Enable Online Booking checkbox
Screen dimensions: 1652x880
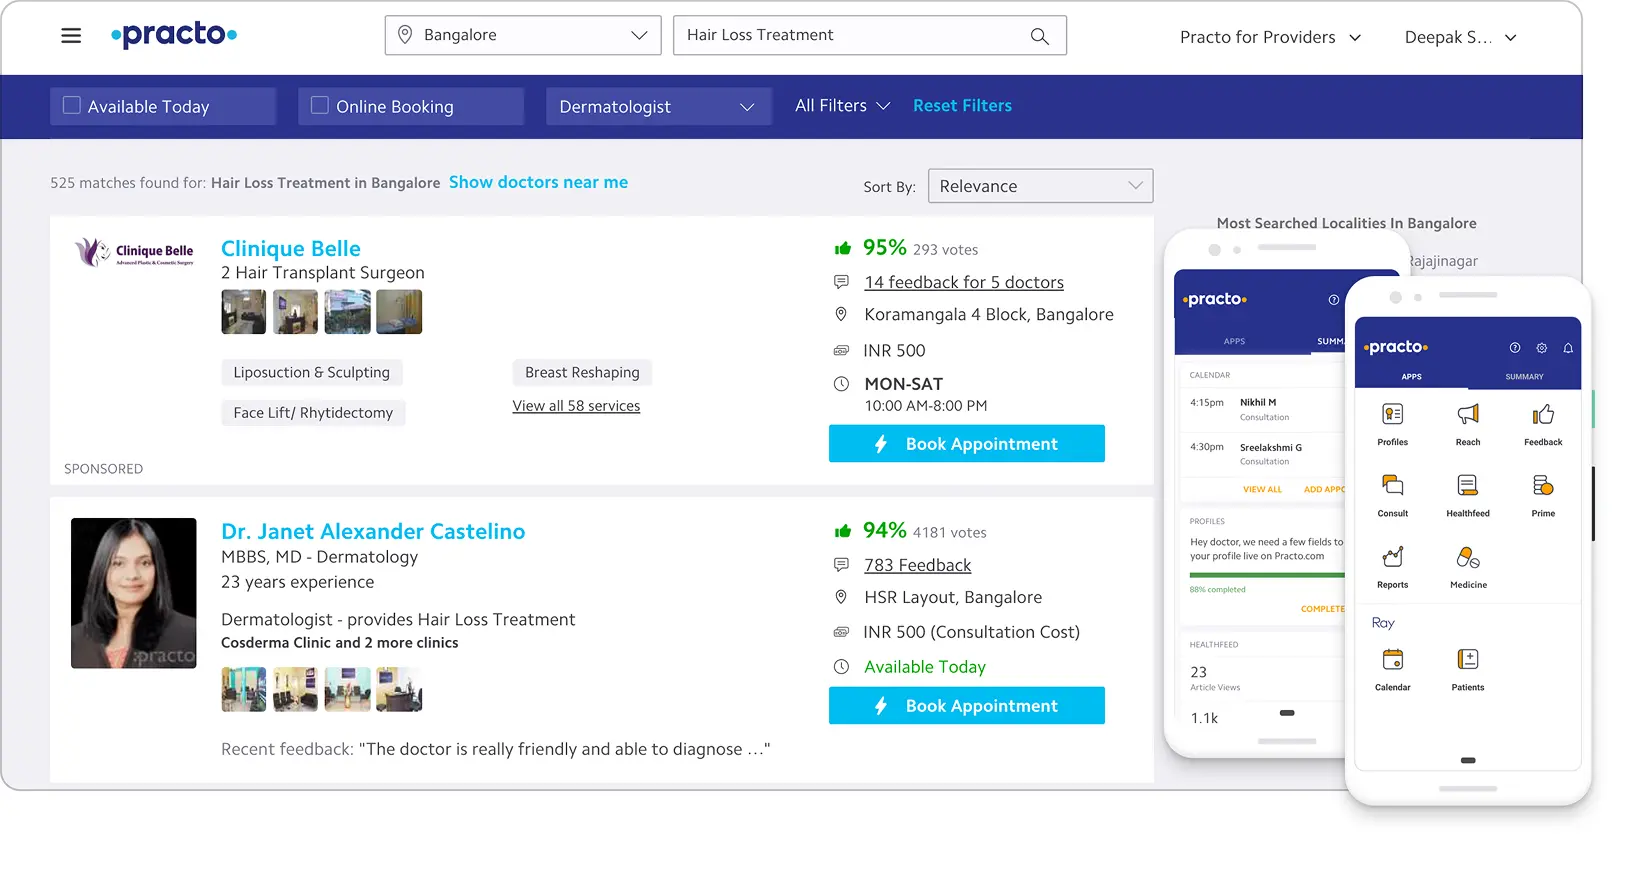[320, 105]
